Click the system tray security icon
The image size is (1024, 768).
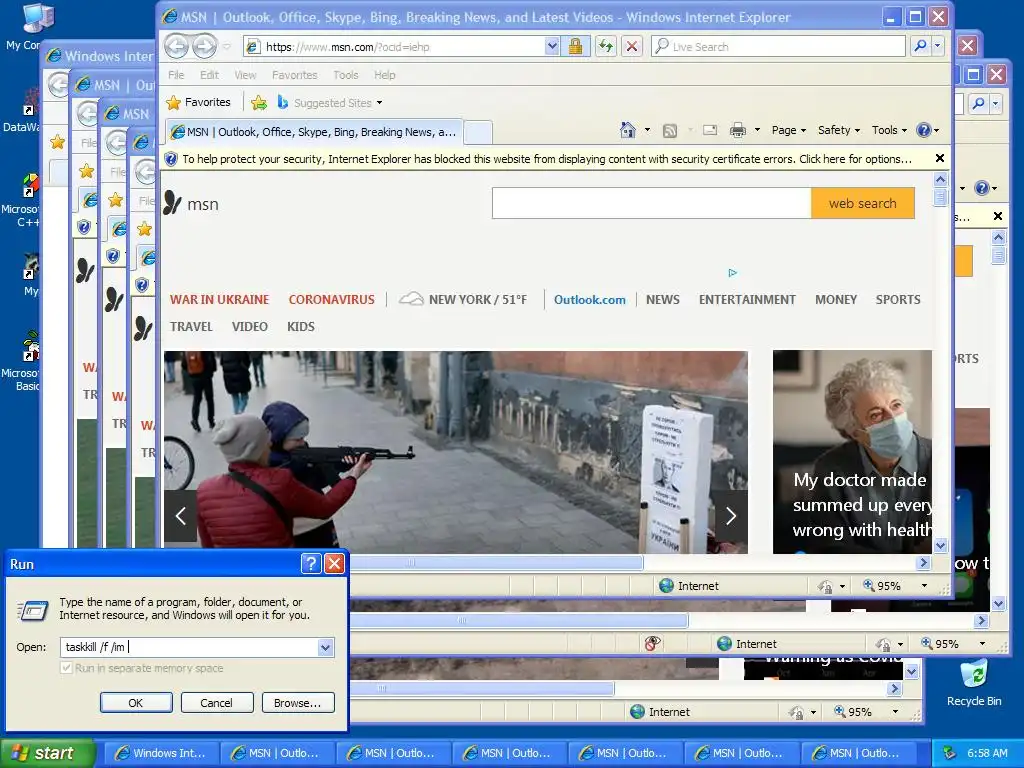click(x=950, y=753)
